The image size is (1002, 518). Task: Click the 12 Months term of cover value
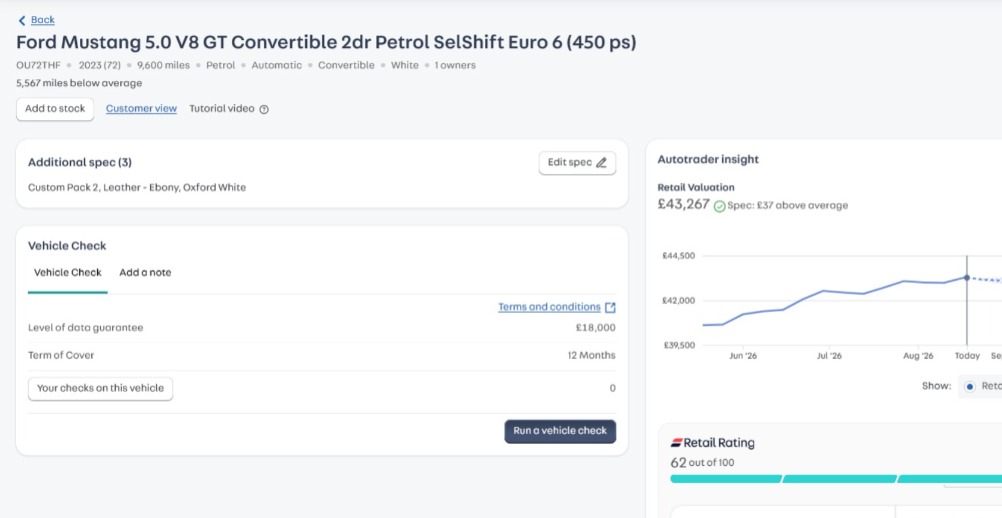592,355
